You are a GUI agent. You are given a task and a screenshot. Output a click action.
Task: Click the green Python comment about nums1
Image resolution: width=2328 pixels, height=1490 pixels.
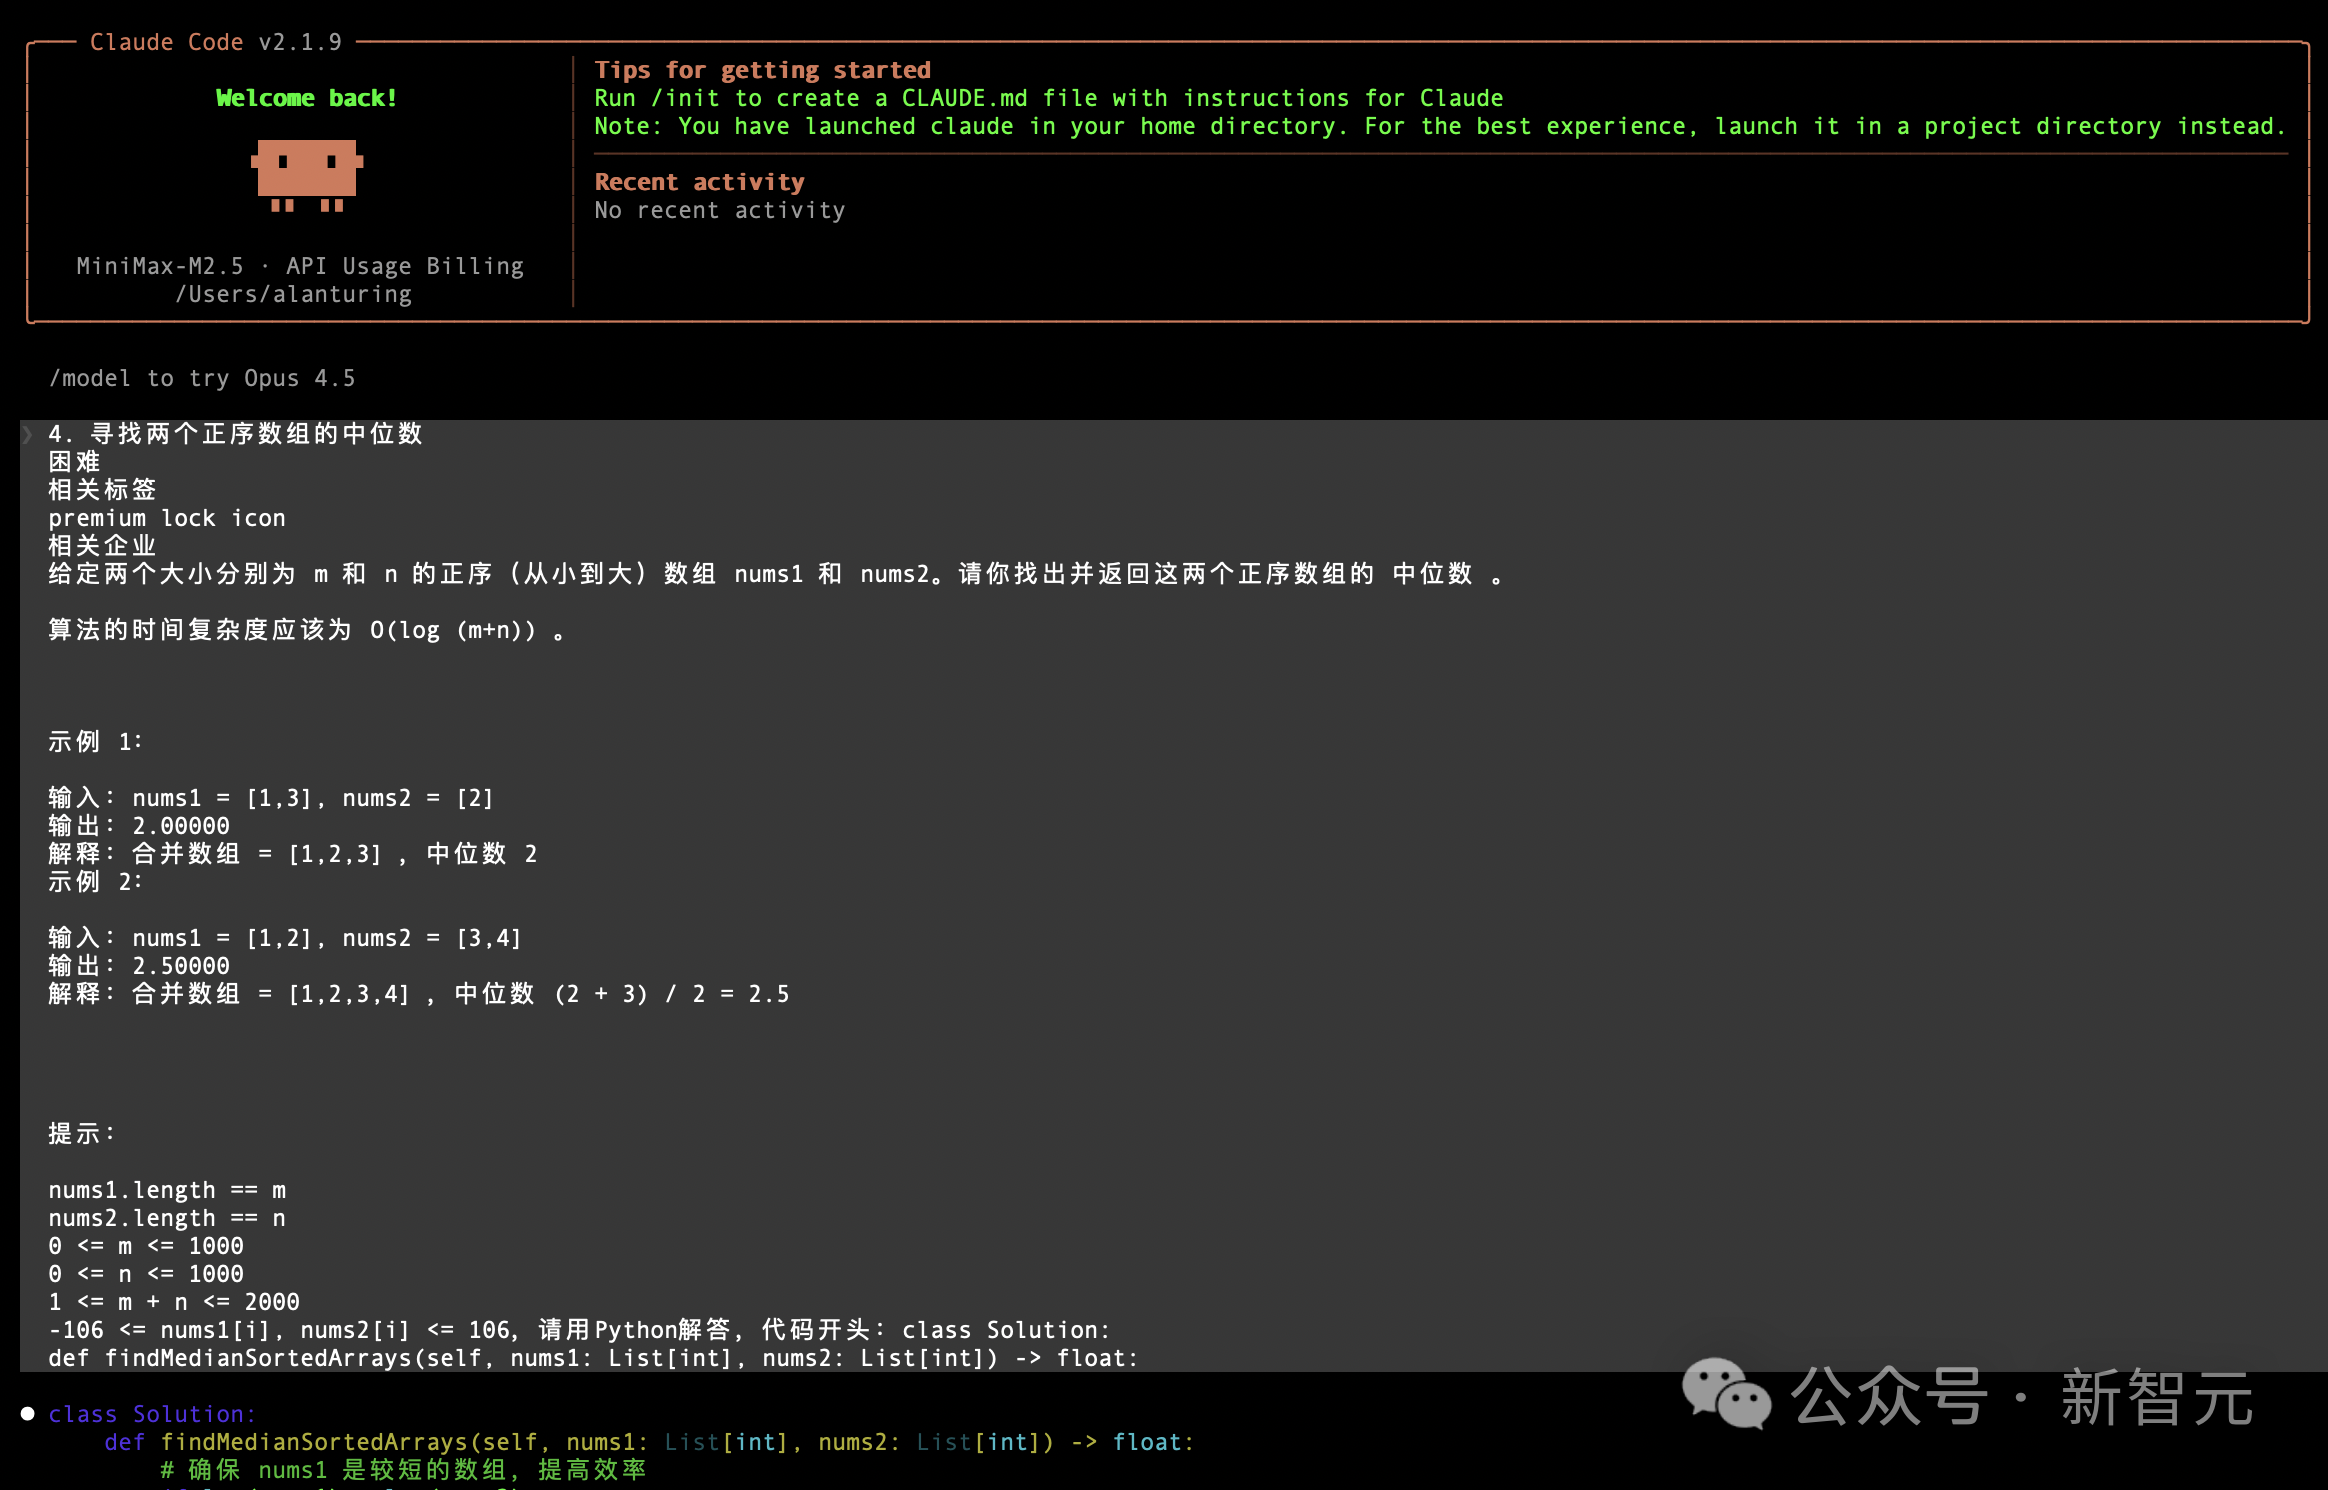pyautogui.click(x=402, y=1470)
